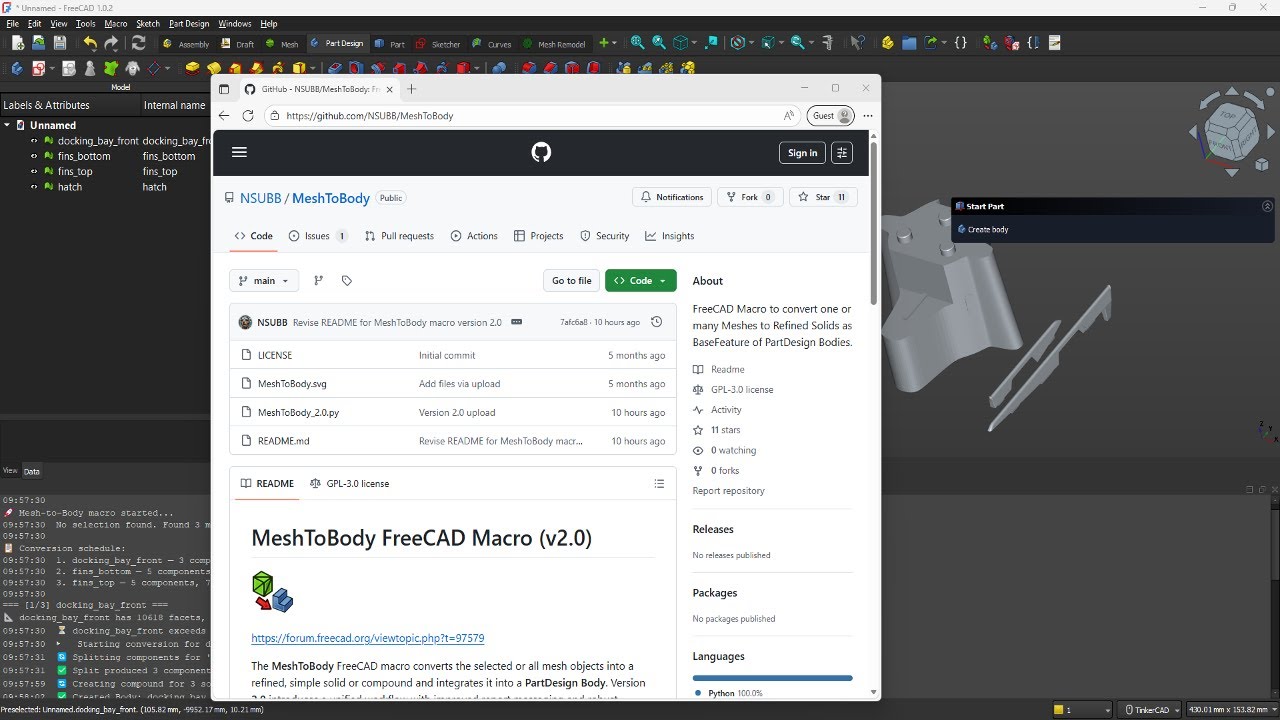Screen dimensions: 1280x720
Task: Open the green Code dropdown button
Action: tap(641, 281)
